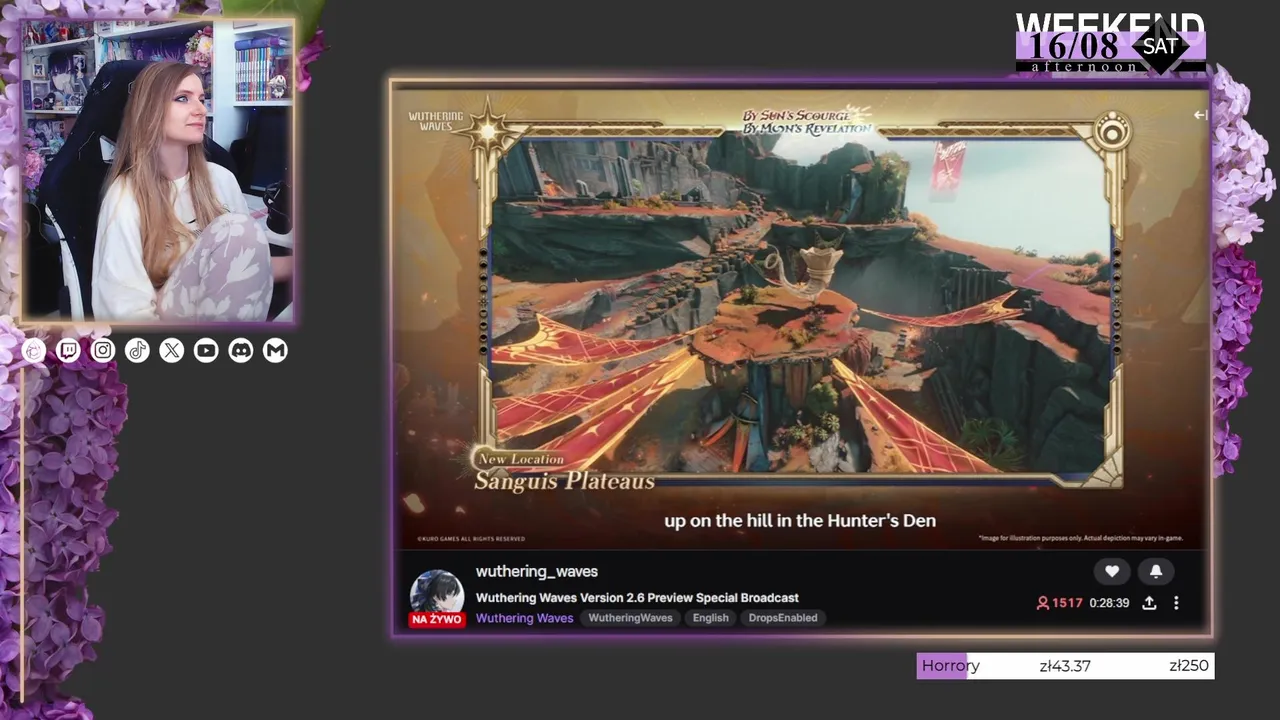This screenshot has width=1280, height=720.
Task: Click the By Sun's Scourge banner title
Action: point(806,121)
